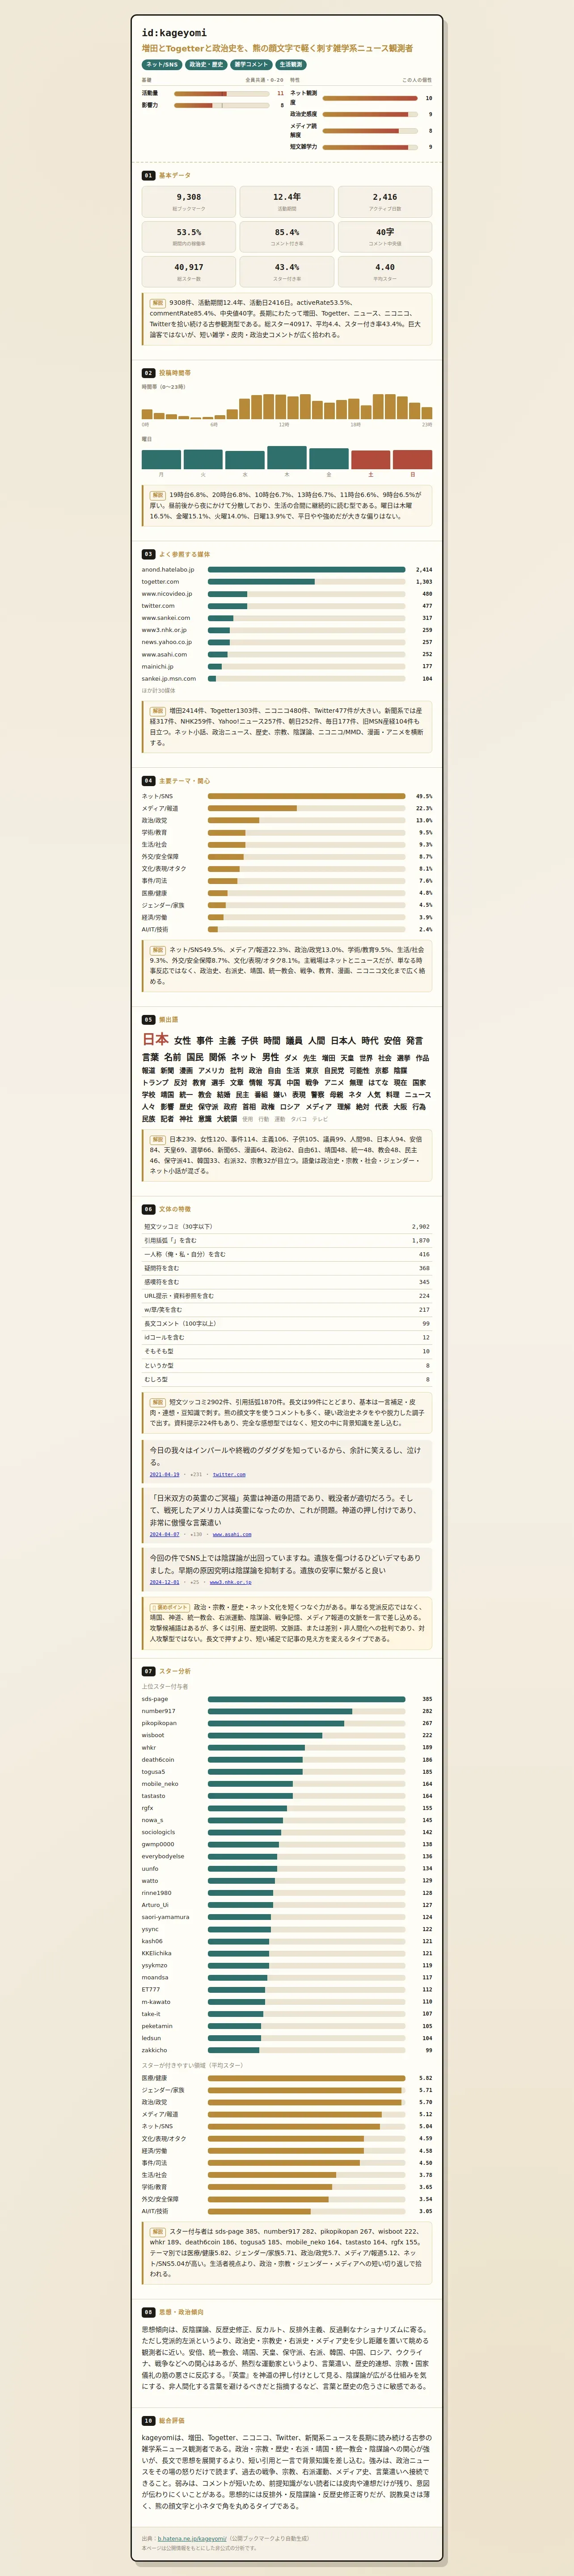This screenshot has height=2576, width=574.
Task: Click the 引用括弧「」を含む row
Action: click(287, 1240)
